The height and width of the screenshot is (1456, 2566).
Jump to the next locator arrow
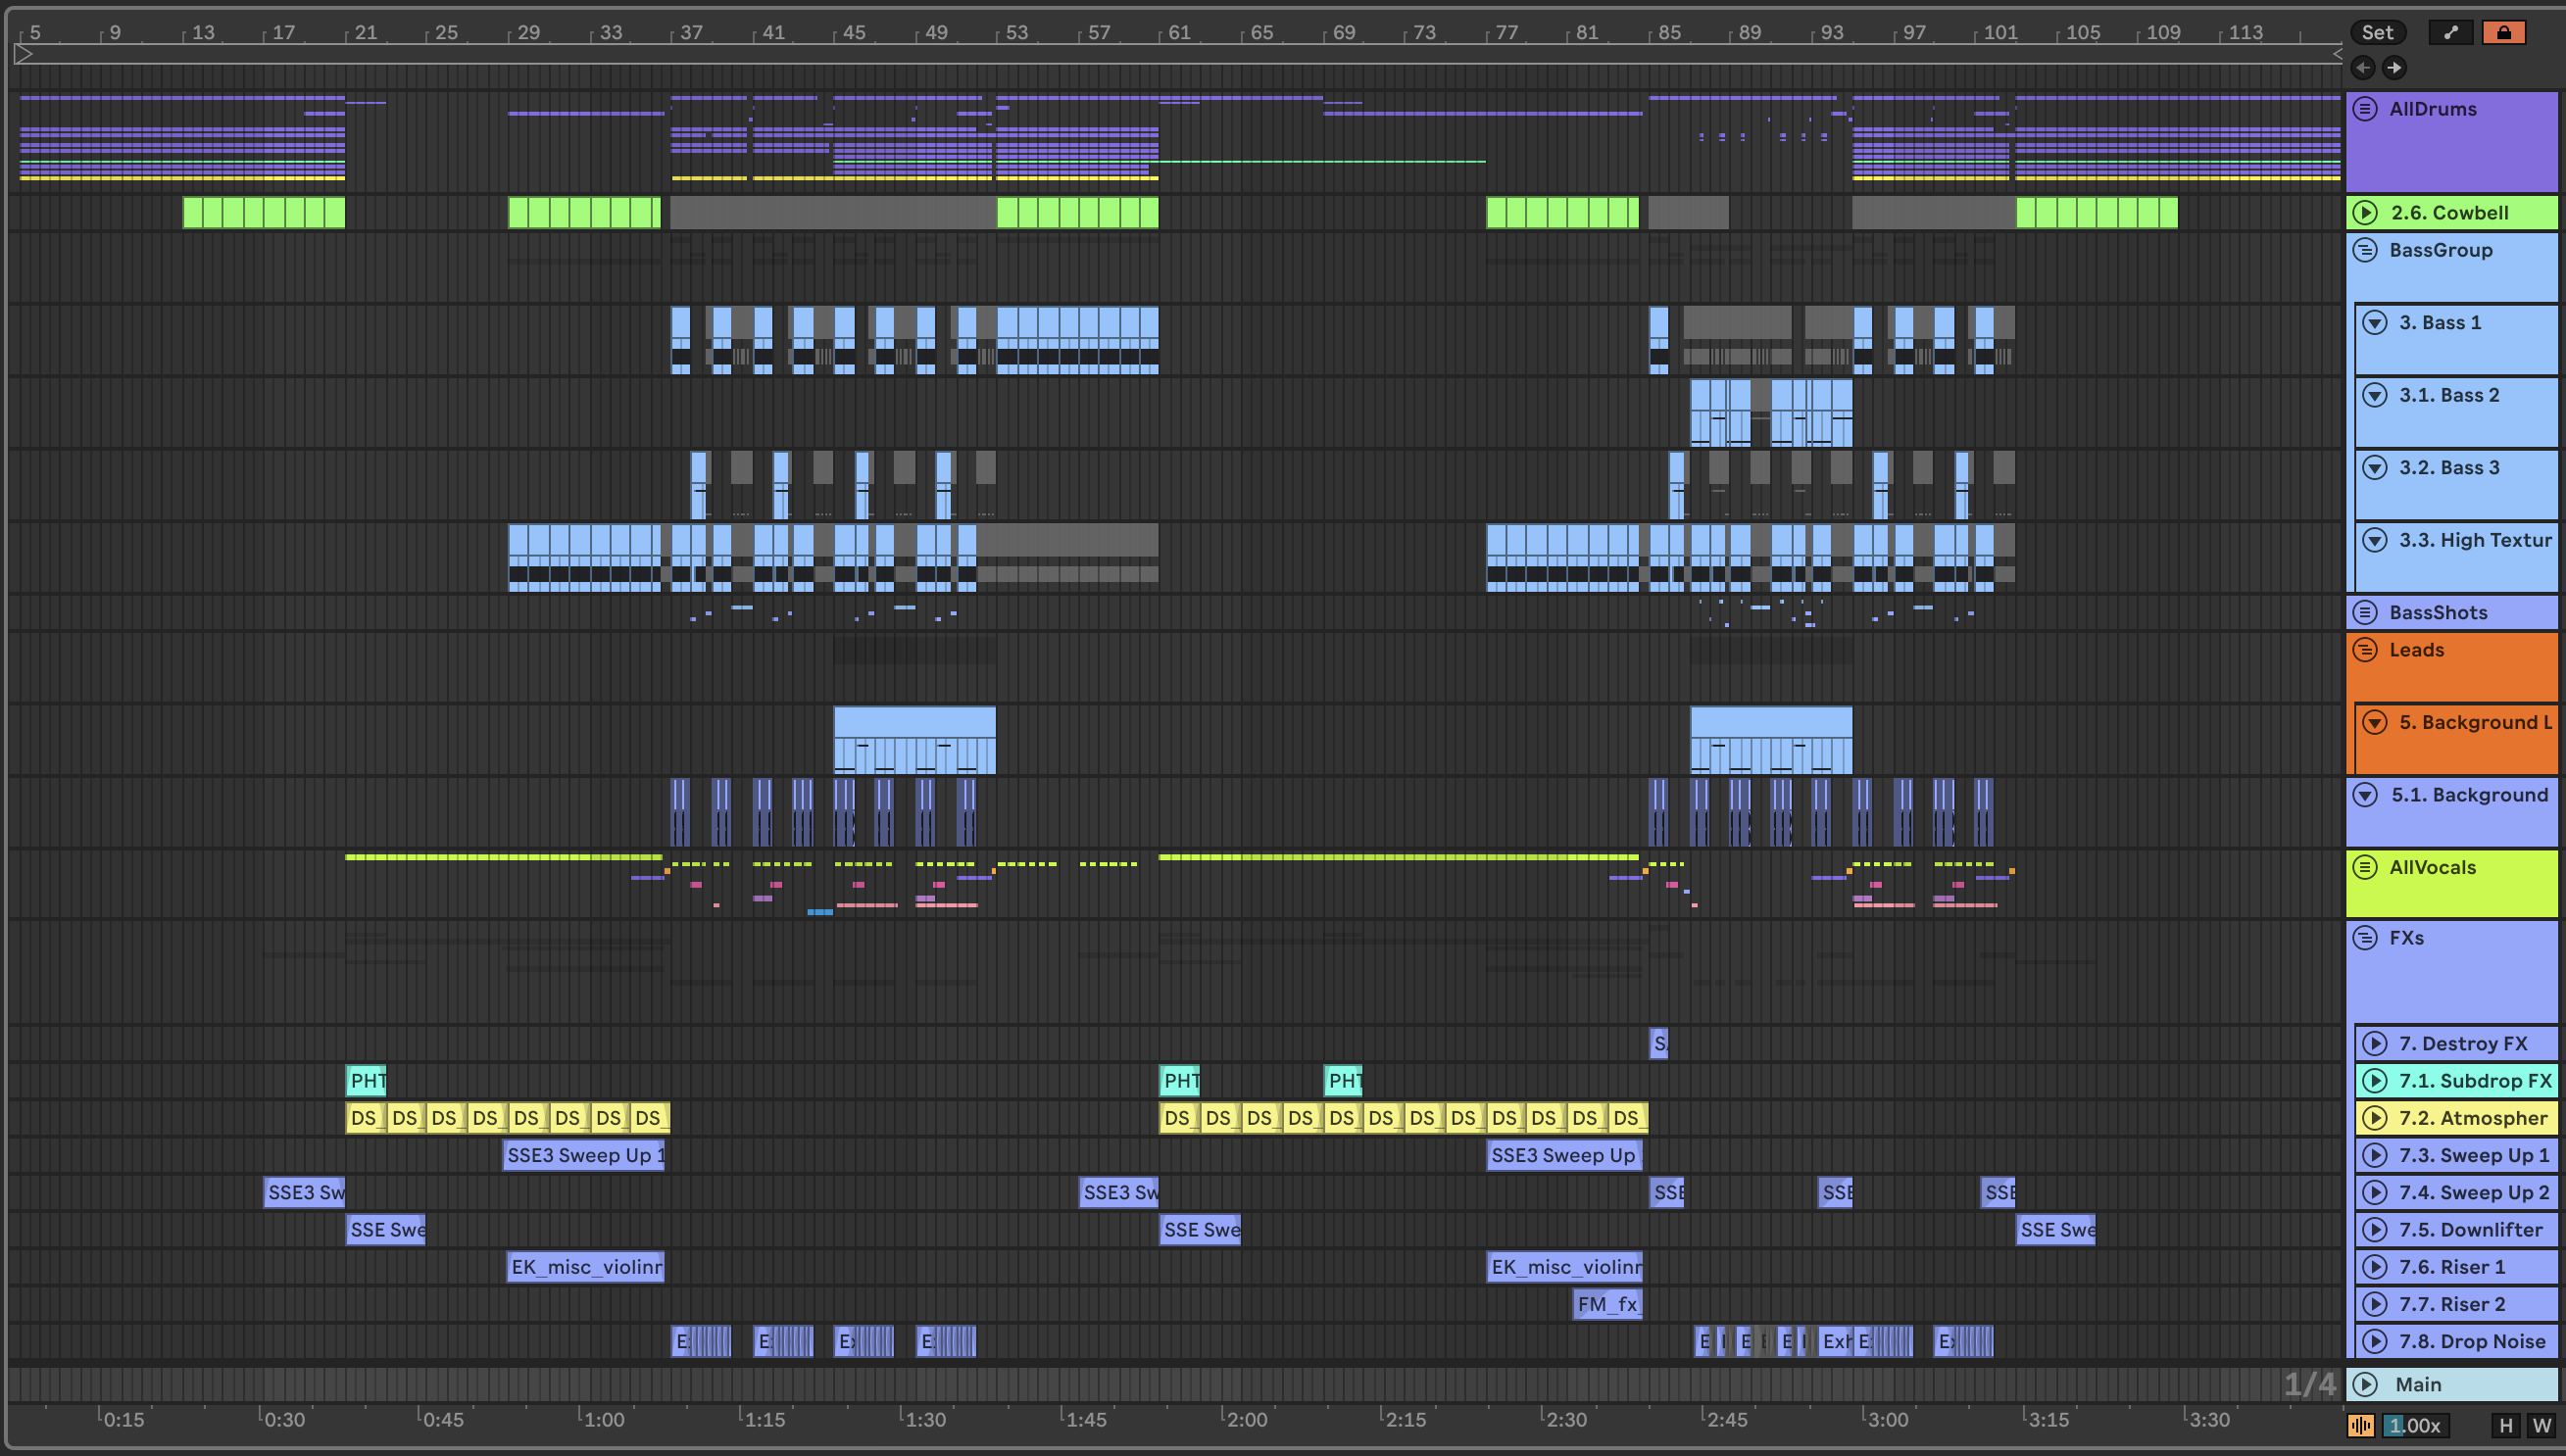click(2394, 68)
